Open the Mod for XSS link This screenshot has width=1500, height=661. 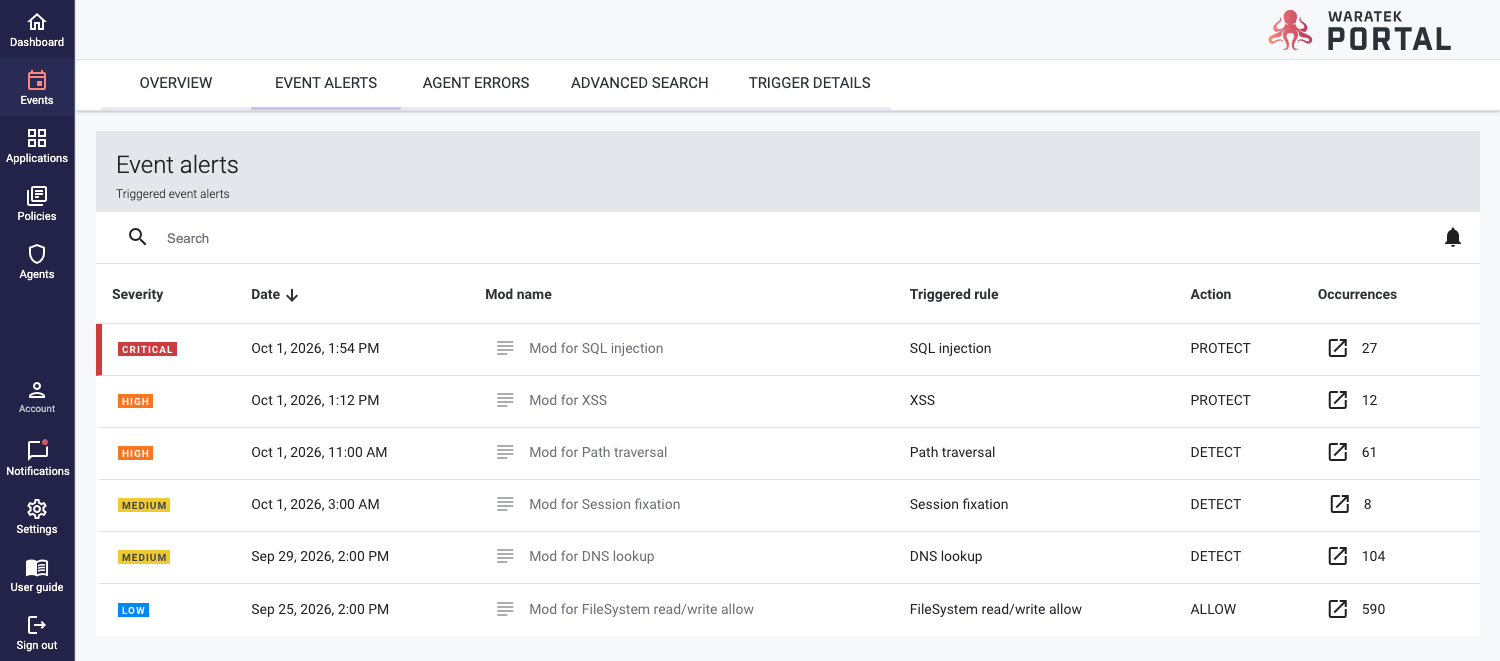click(x=568, y=400)
